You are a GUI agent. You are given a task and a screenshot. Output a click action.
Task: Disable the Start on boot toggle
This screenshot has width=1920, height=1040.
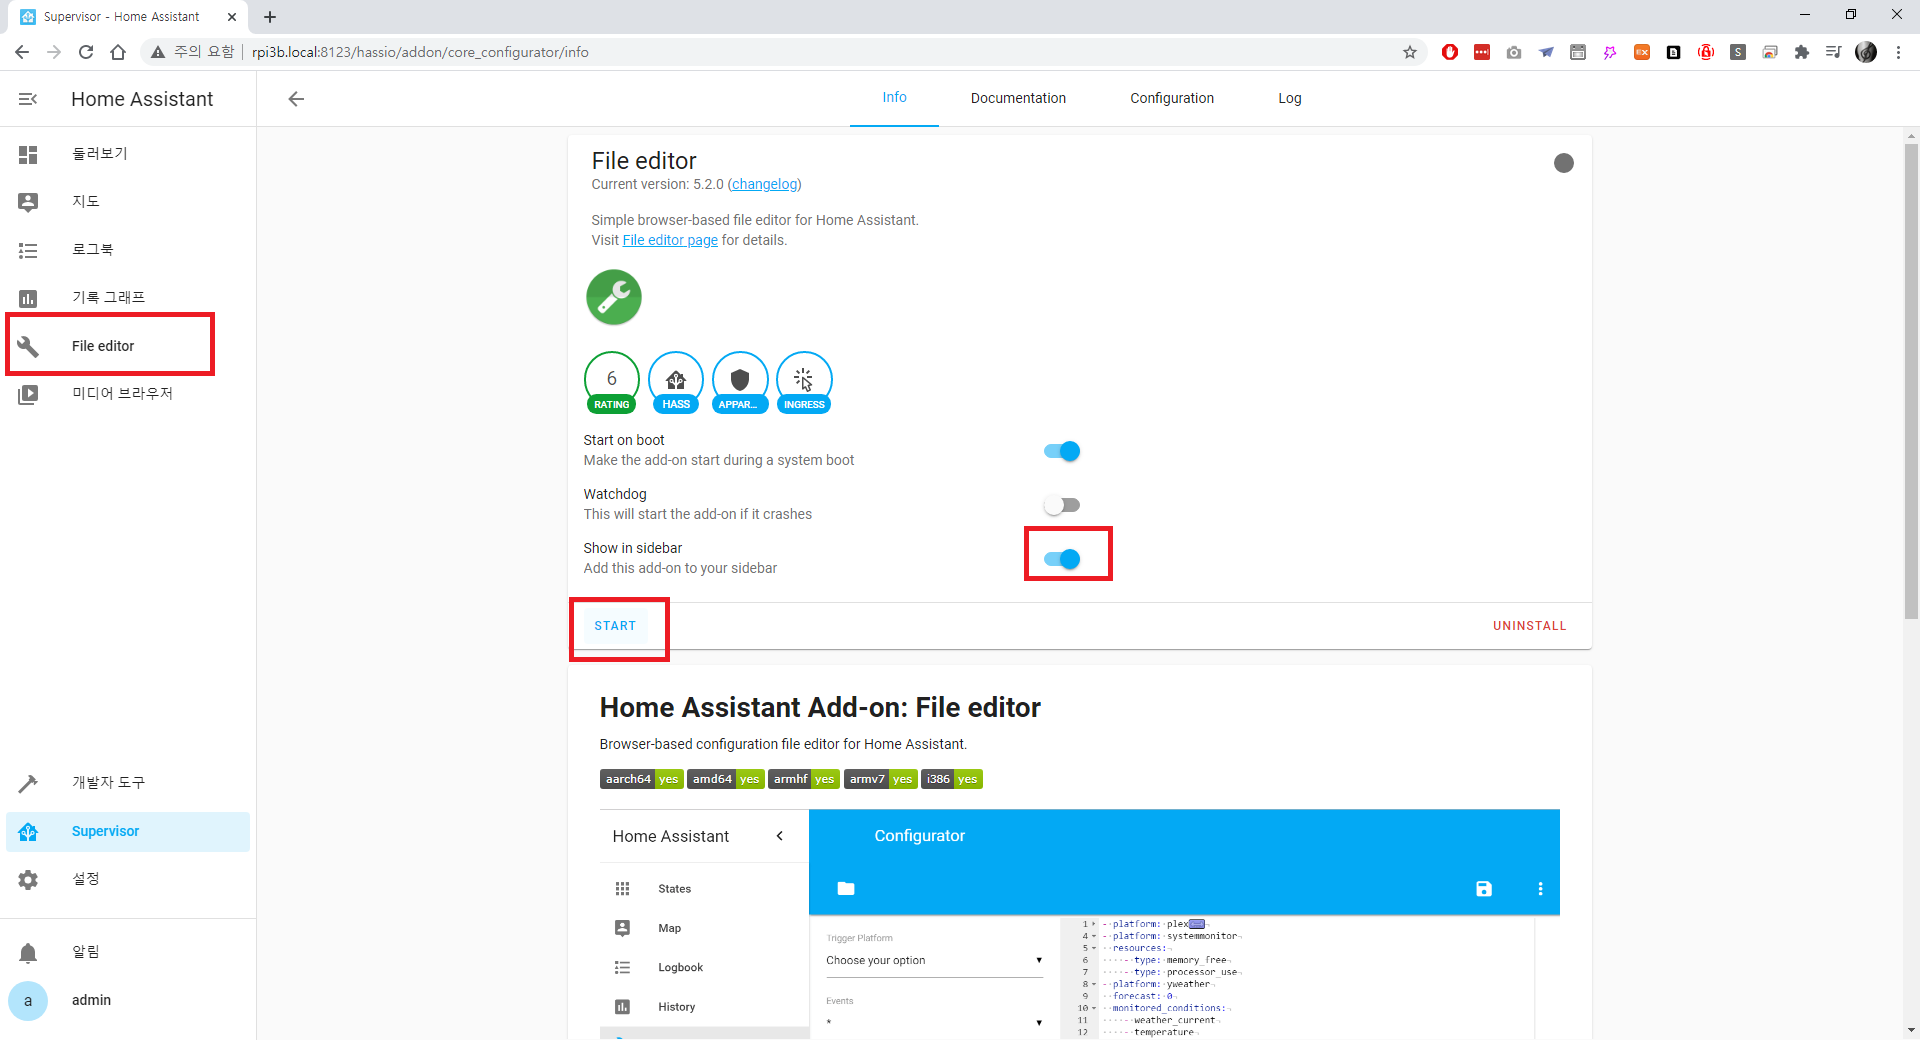1062,451
